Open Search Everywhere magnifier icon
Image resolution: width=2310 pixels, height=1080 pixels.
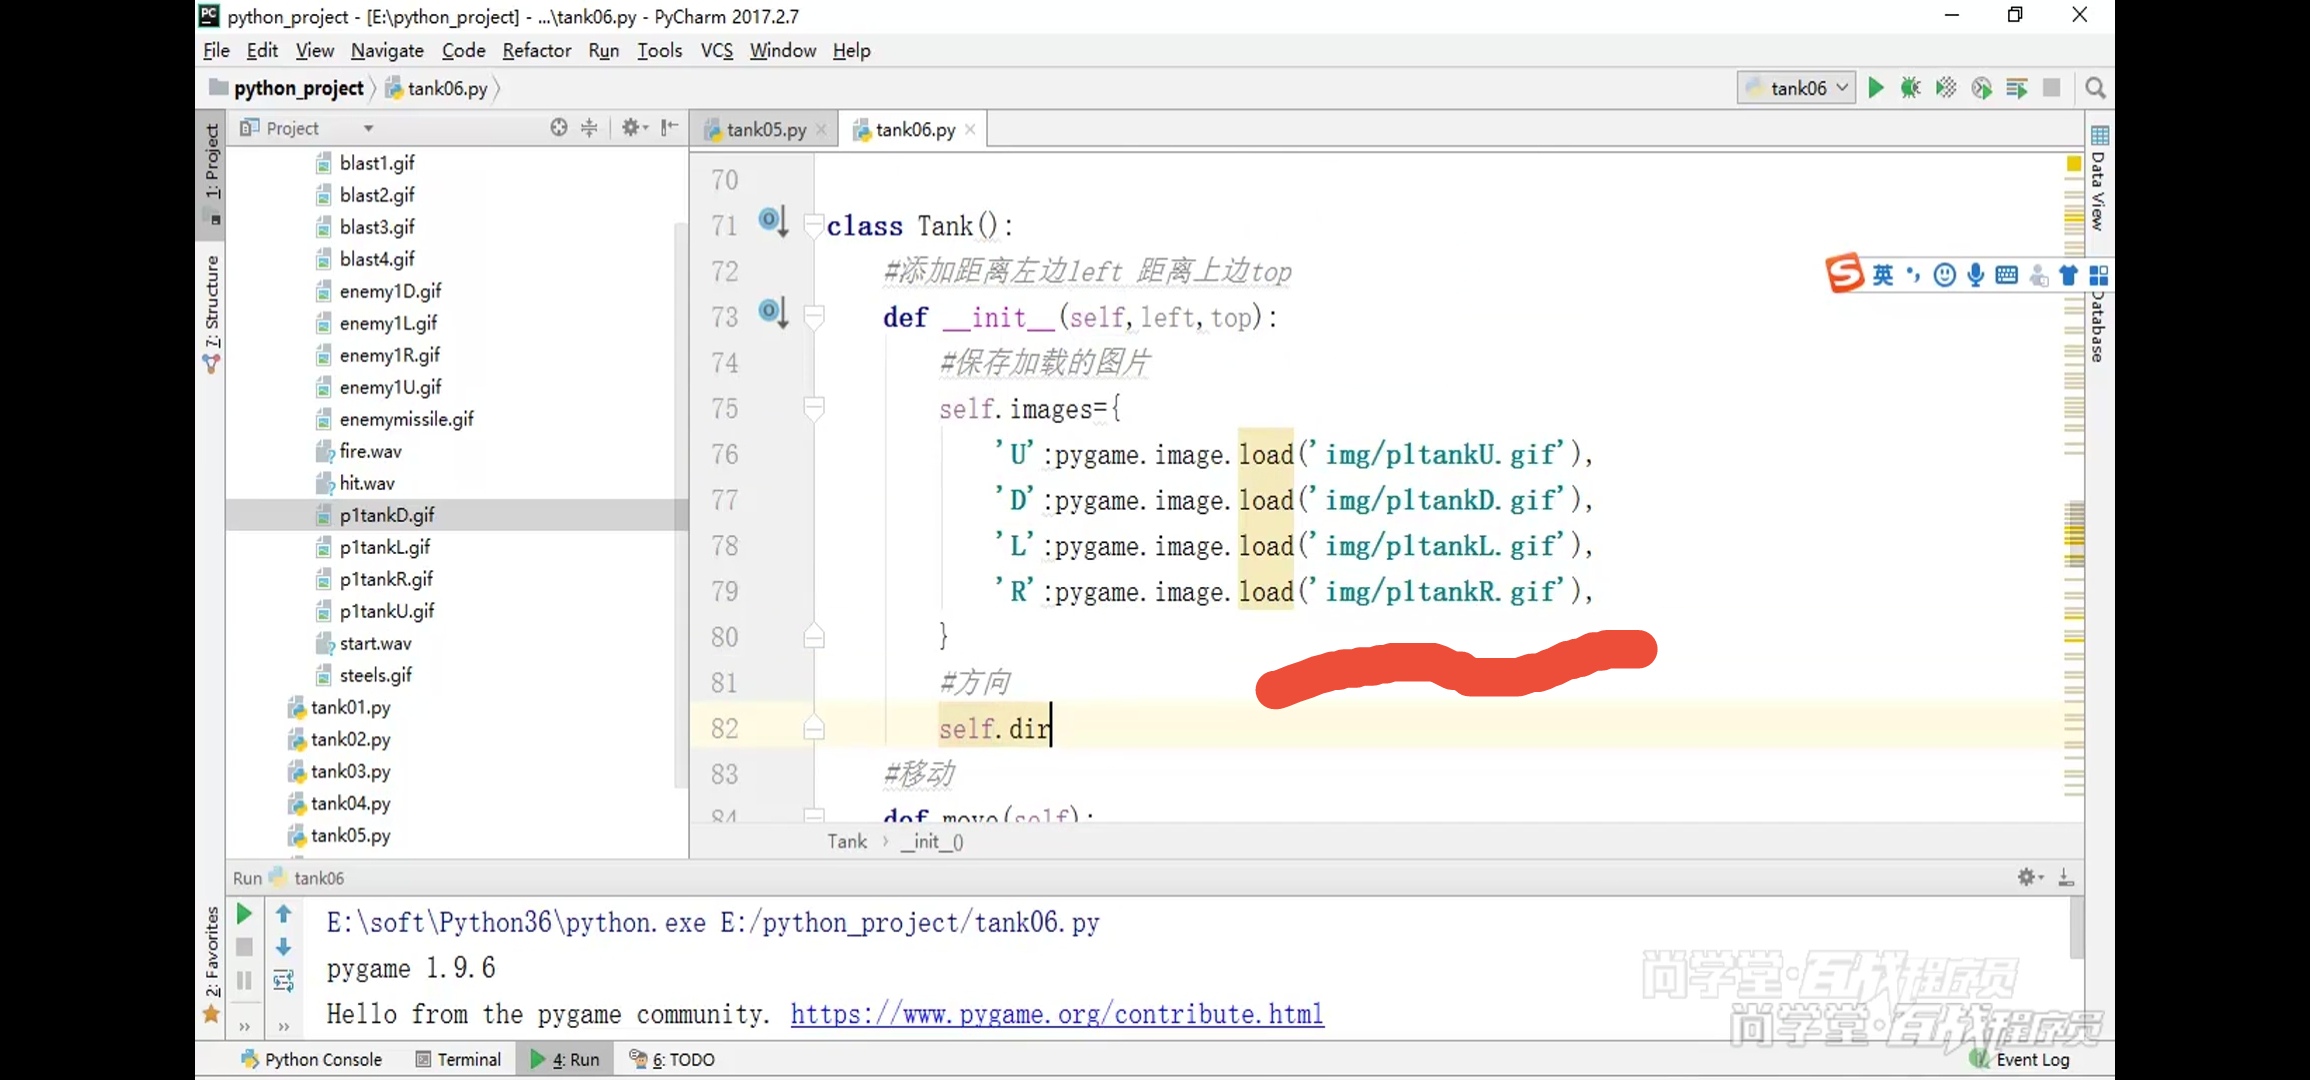click(x=2096, y=88)
